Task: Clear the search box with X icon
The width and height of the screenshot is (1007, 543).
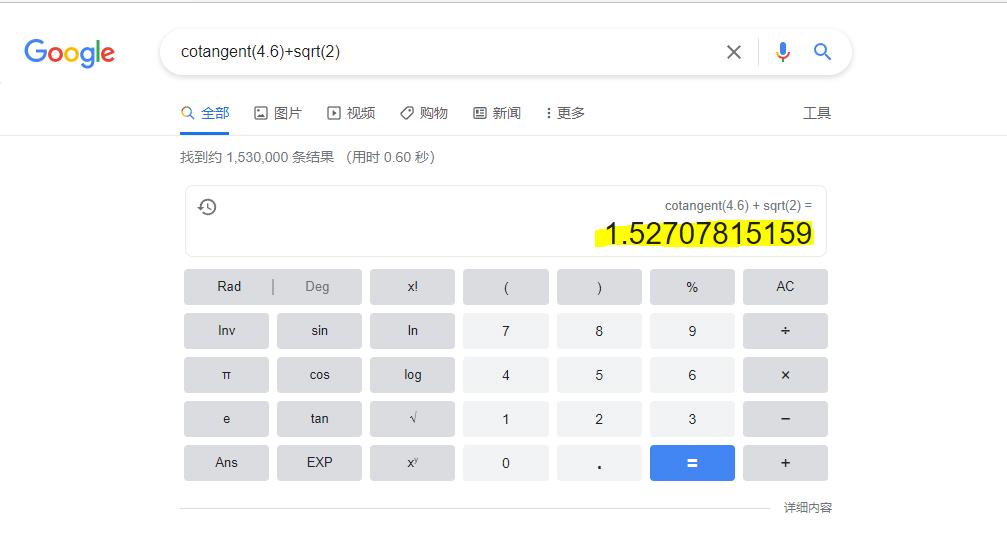Action: point(734,52)
